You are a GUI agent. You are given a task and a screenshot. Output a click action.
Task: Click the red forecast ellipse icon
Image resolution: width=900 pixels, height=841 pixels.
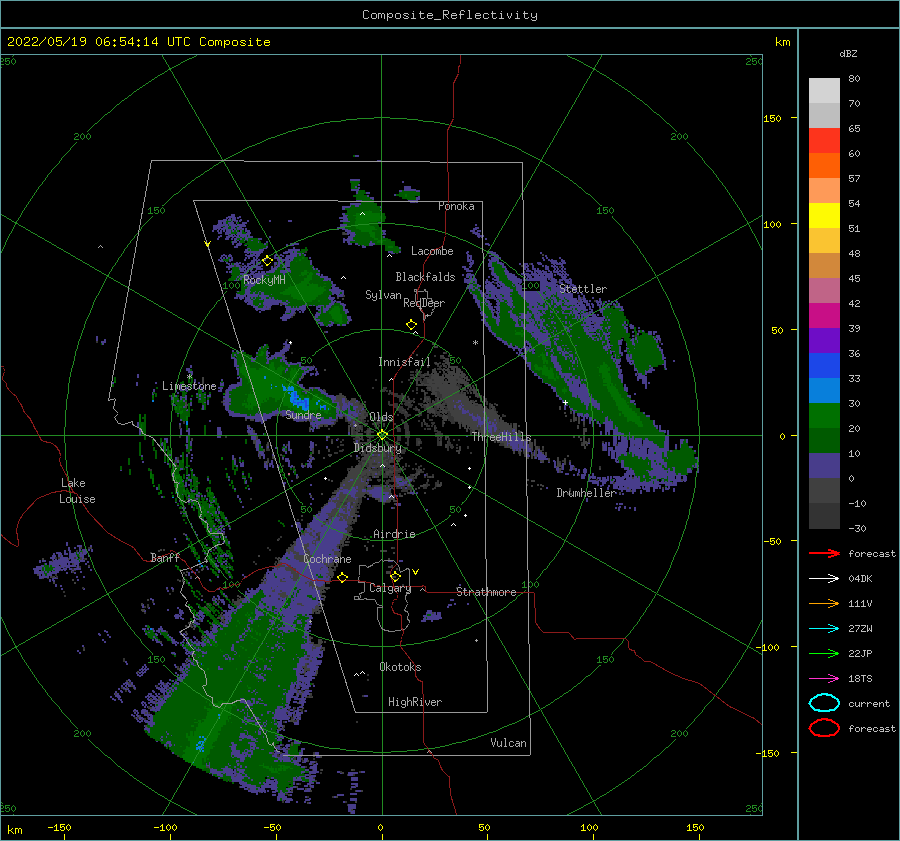pos(824,728)
